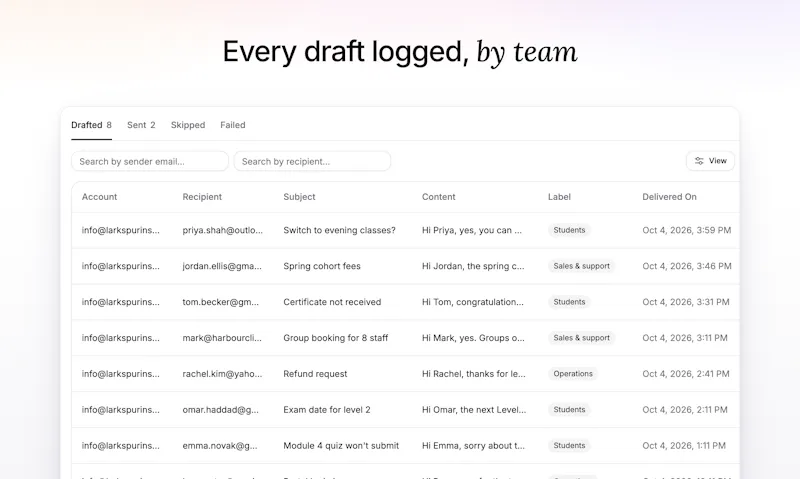Viewport: 800px width, 479px height.
Task: Click date Oct 4, 2026, 2:11 PM
Action: [685, 410]
